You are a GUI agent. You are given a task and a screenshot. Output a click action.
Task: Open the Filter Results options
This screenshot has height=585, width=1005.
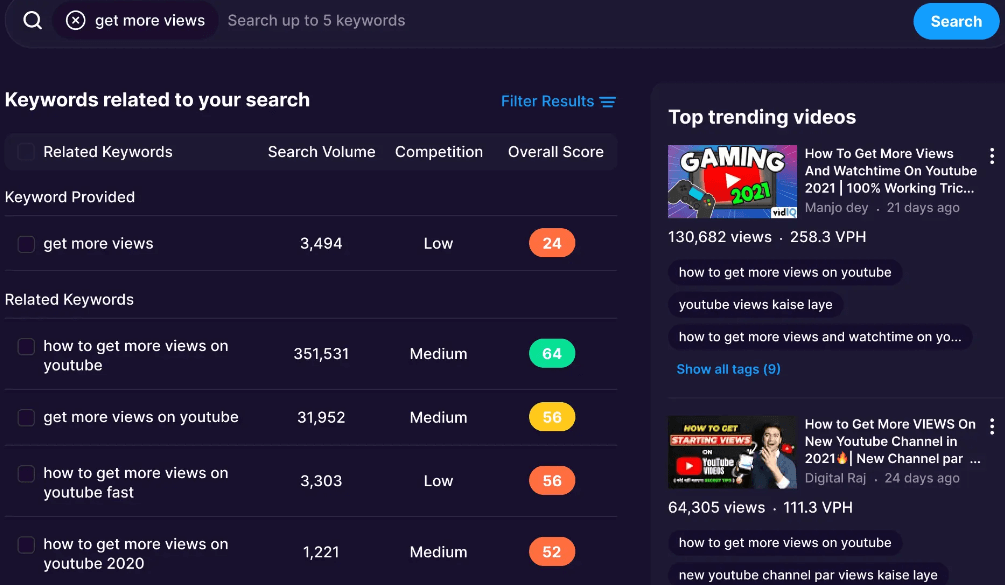(x=547, y=101)
